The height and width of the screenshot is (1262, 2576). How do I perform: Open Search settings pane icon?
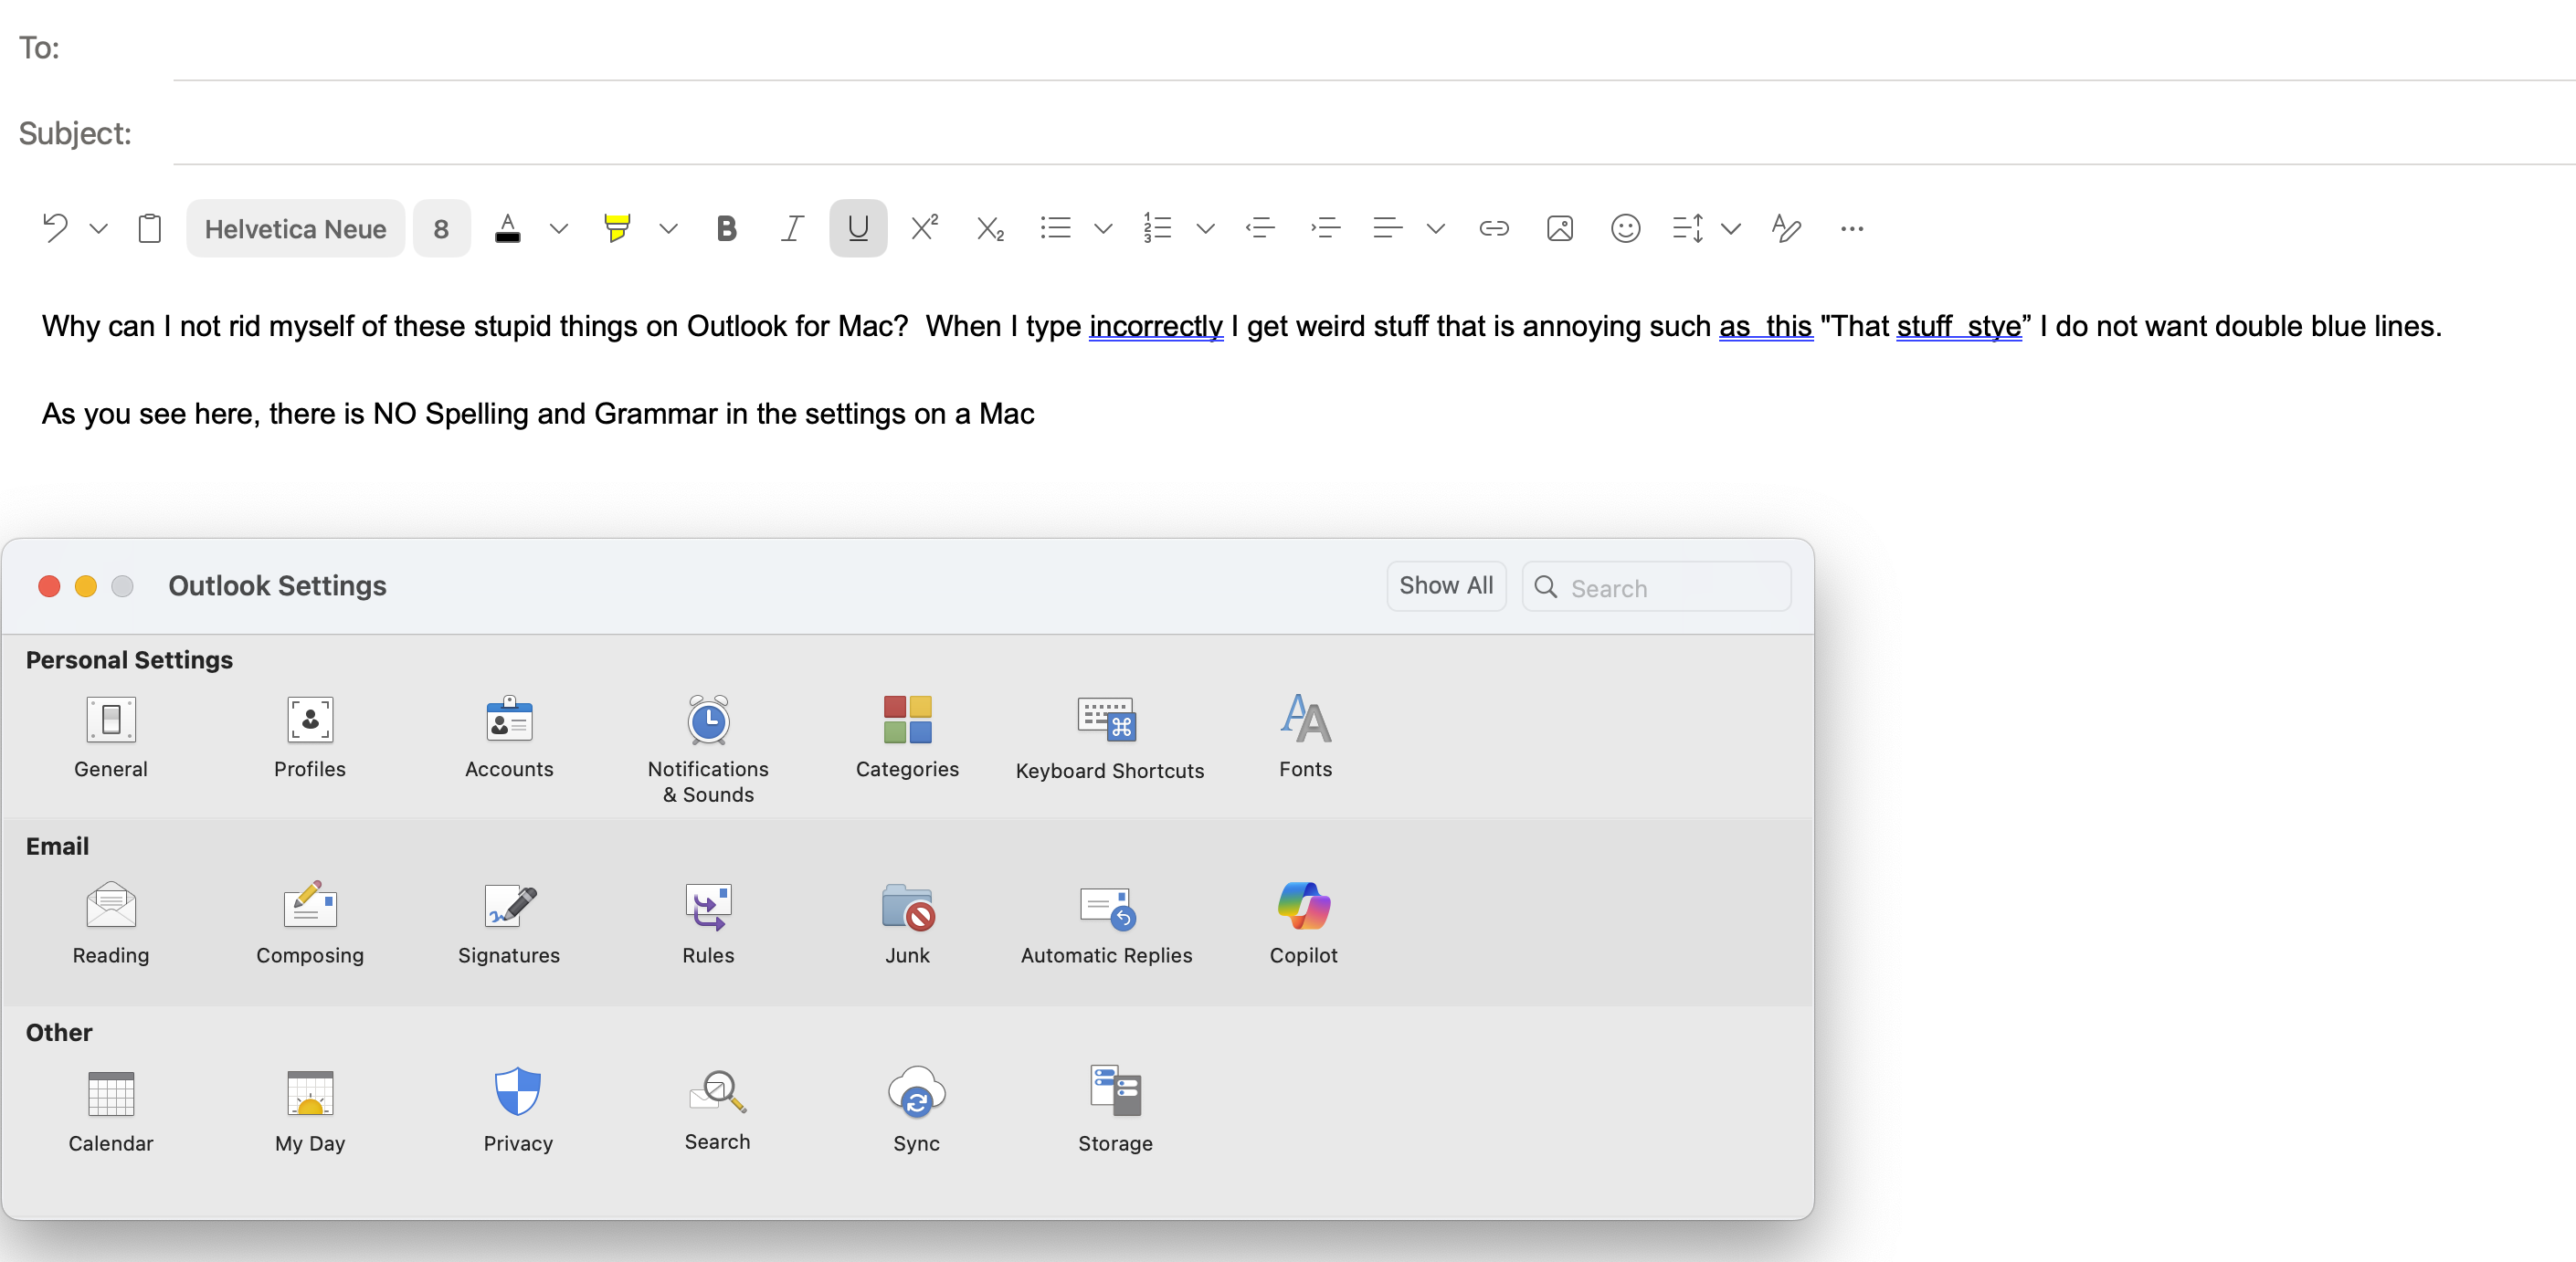coord(717,1109)
